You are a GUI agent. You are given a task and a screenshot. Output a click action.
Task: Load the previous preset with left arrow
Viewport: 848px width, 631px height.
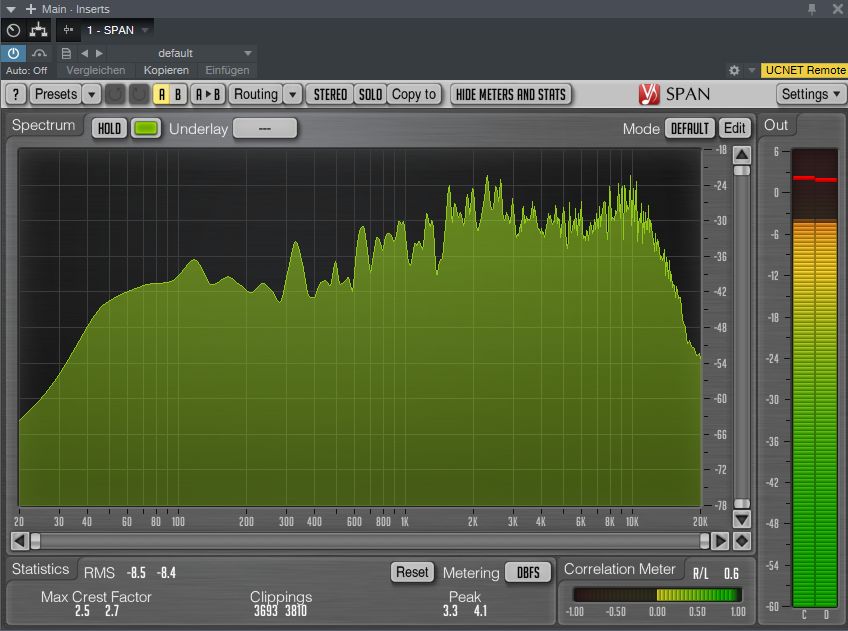[84, 53]
